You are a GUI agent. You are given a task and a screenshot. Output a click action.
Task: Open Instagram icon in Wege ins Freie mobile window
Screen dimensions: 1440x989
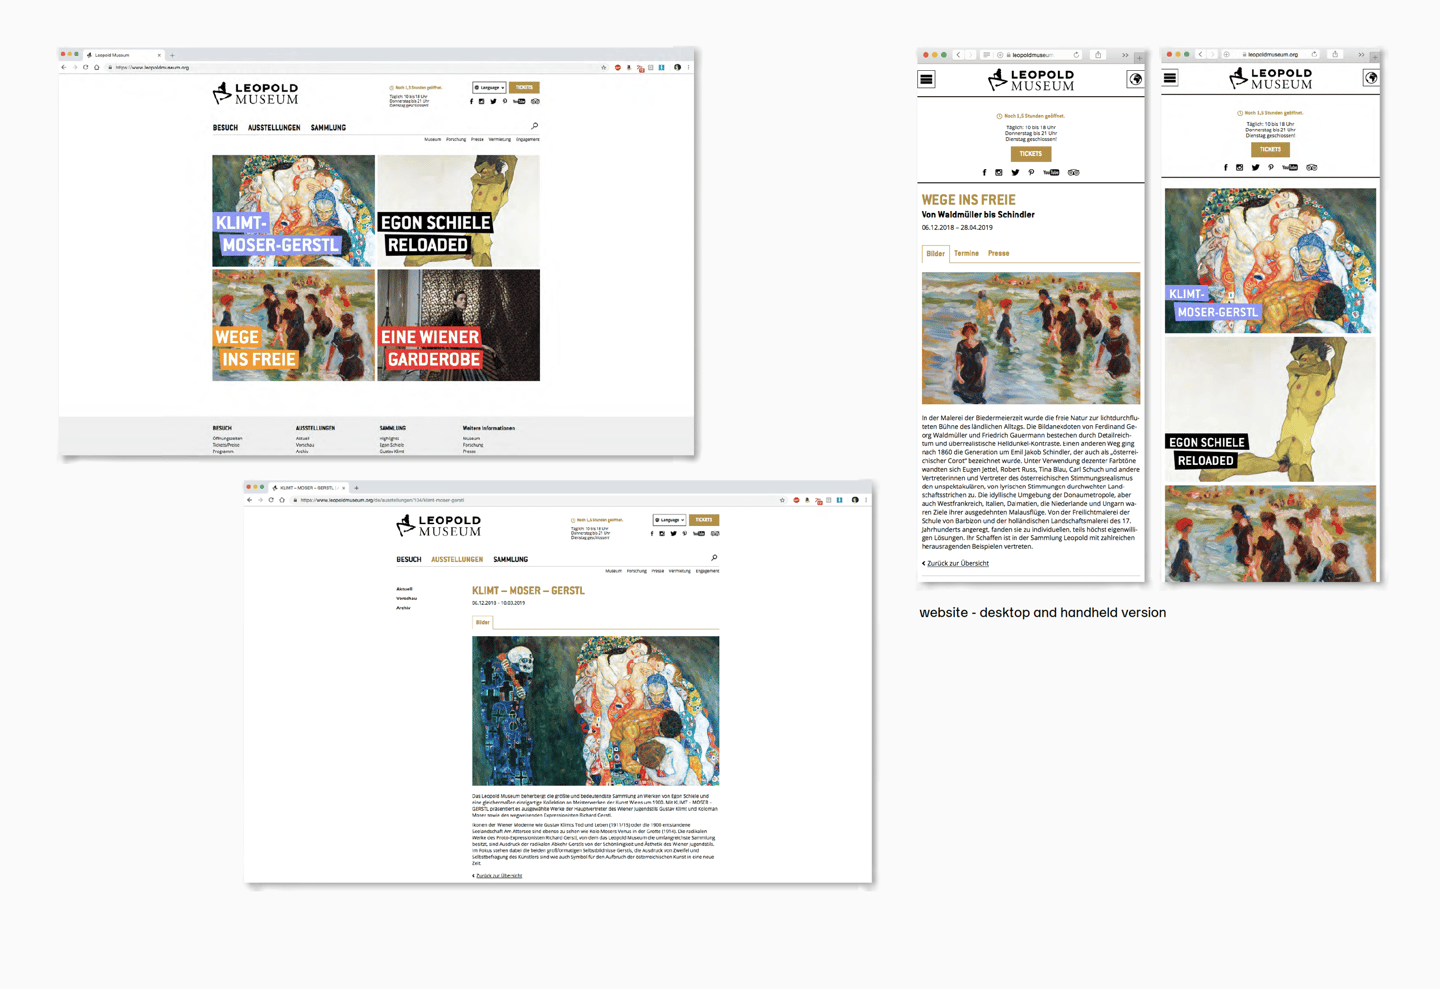tap(998, 172)
